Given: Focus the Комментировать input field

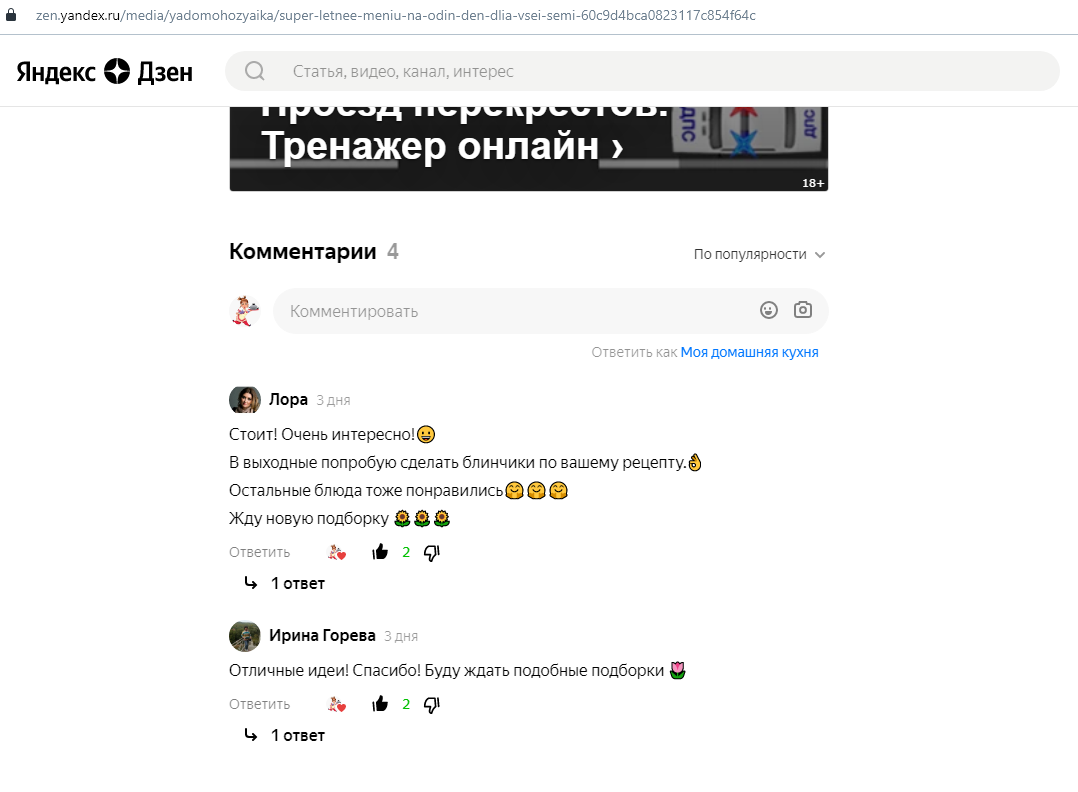Looking at the screenshot, I should coord(516,311).
